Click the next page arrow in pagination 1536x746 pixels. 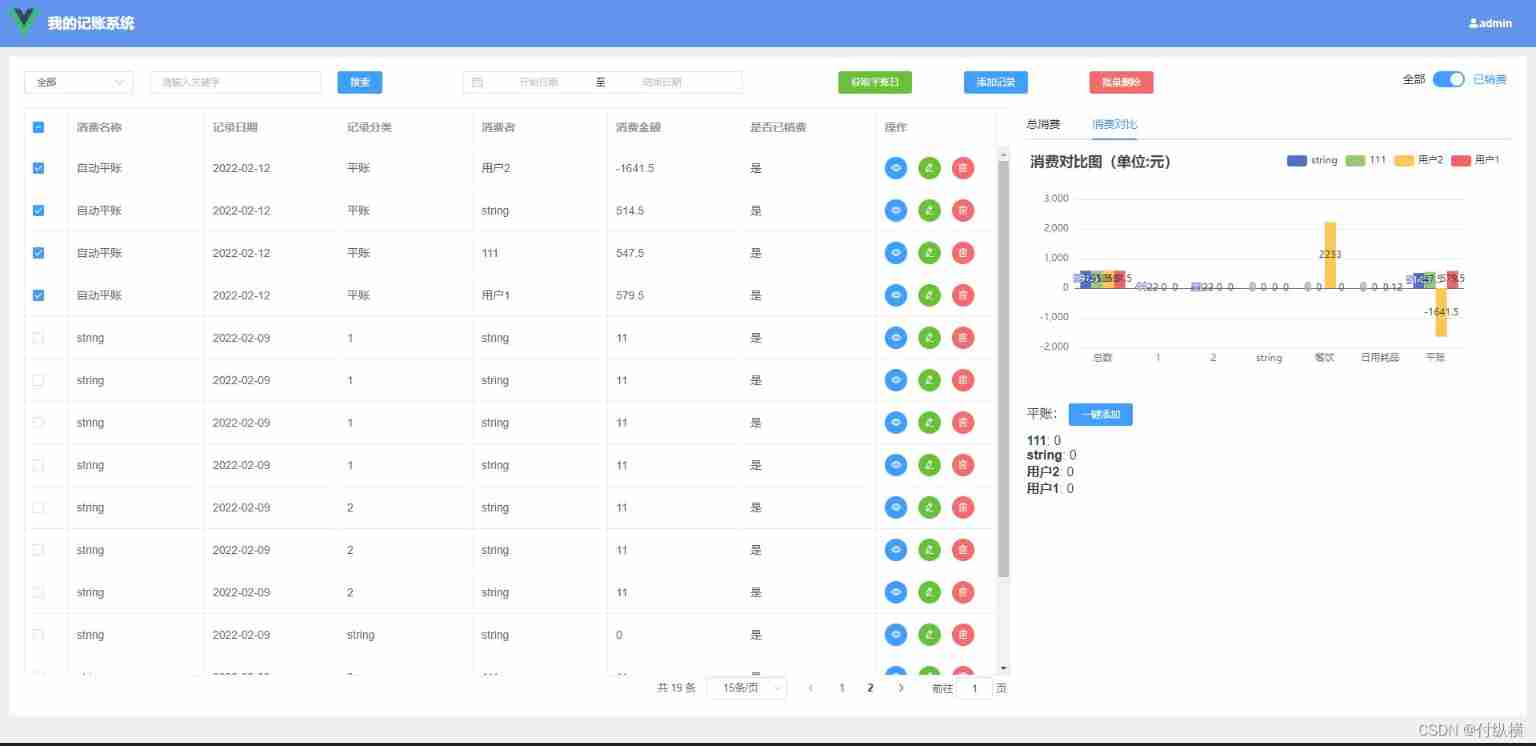tap(901, 688)
